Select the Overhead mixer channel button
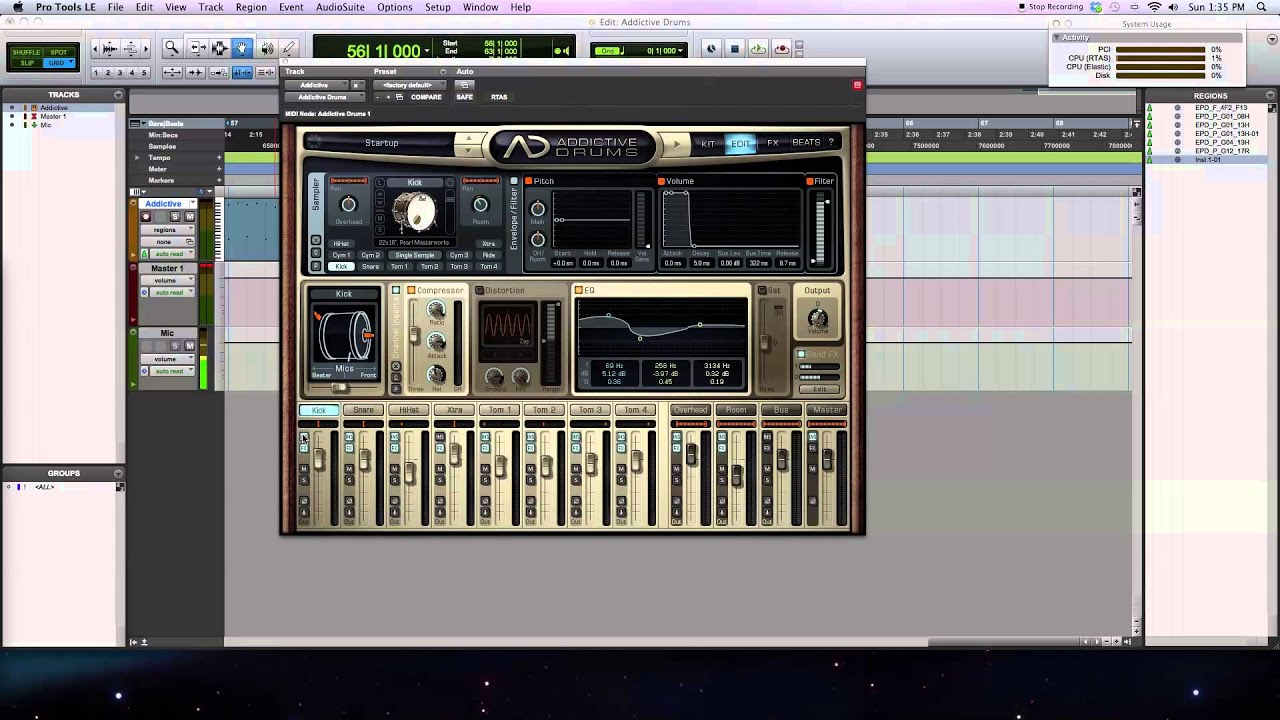Image resolution: width=1280 pixels, height=720 pixels. click(690, 410)
